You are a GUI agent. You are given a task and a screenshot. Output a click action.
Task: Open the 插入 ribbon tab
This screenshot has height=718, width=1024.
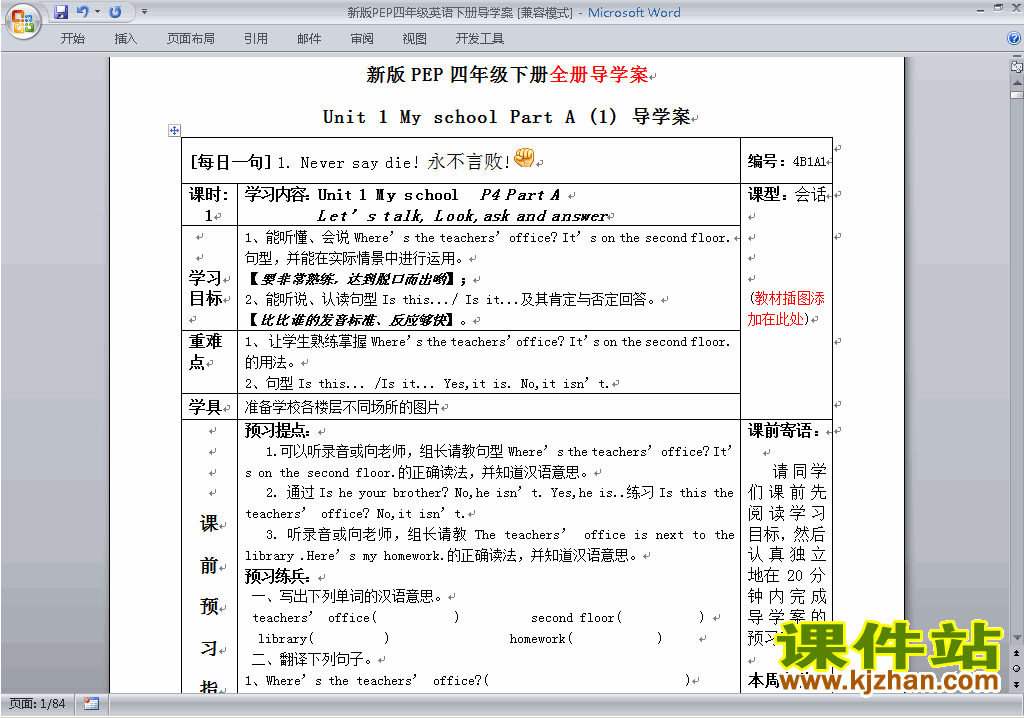[x=125, y=39]
